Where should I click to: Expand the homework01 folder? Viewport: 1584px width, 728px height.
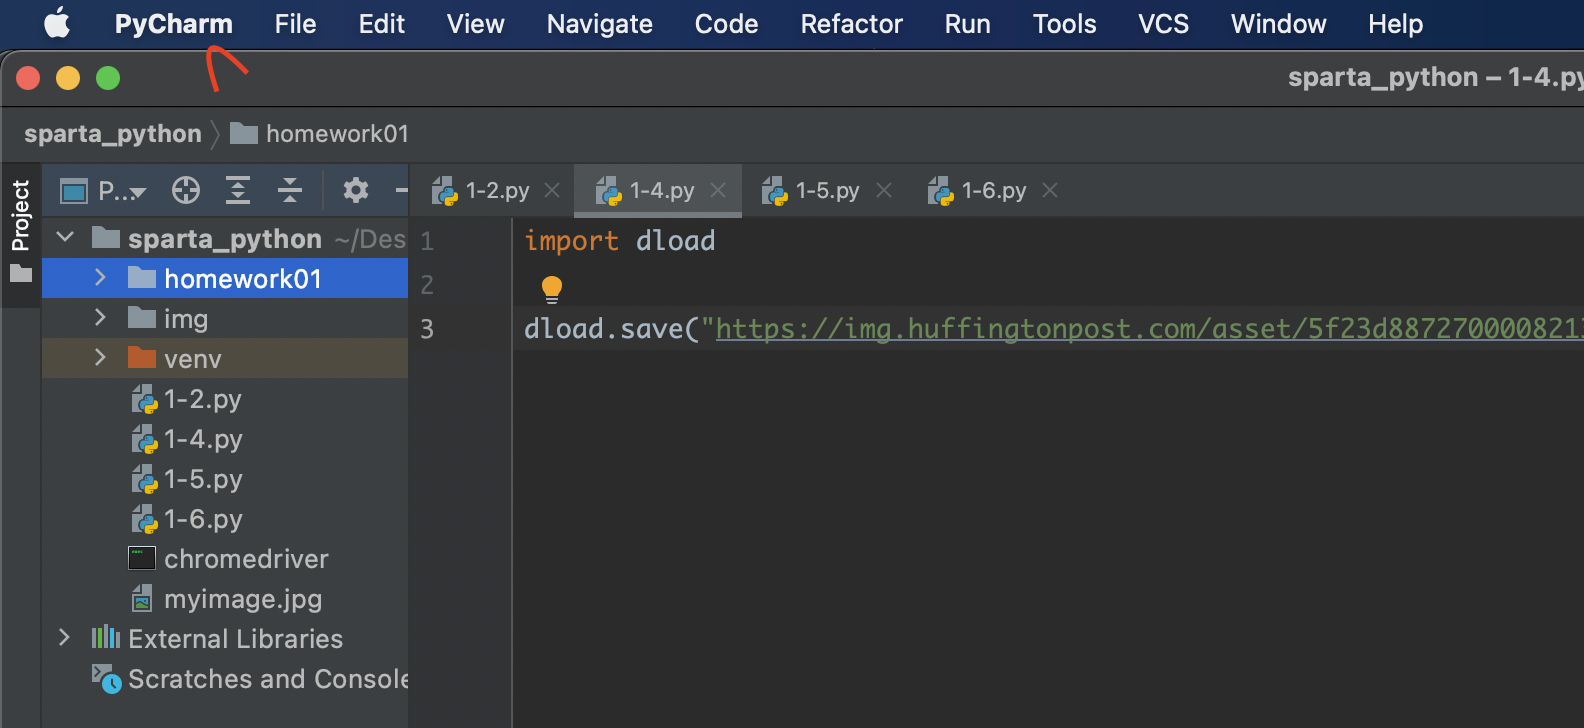100,278
